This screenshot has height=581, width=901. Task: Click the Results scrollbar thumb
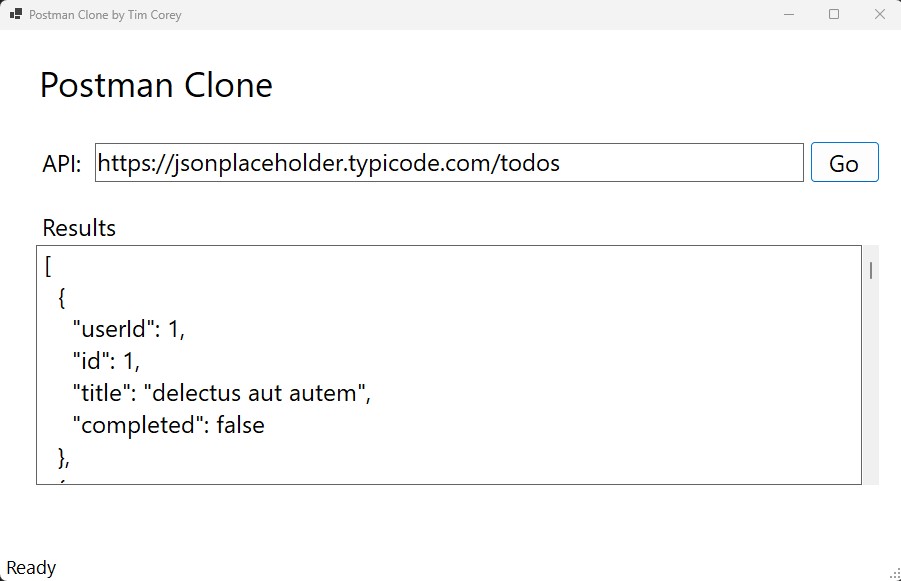point(871,270)
